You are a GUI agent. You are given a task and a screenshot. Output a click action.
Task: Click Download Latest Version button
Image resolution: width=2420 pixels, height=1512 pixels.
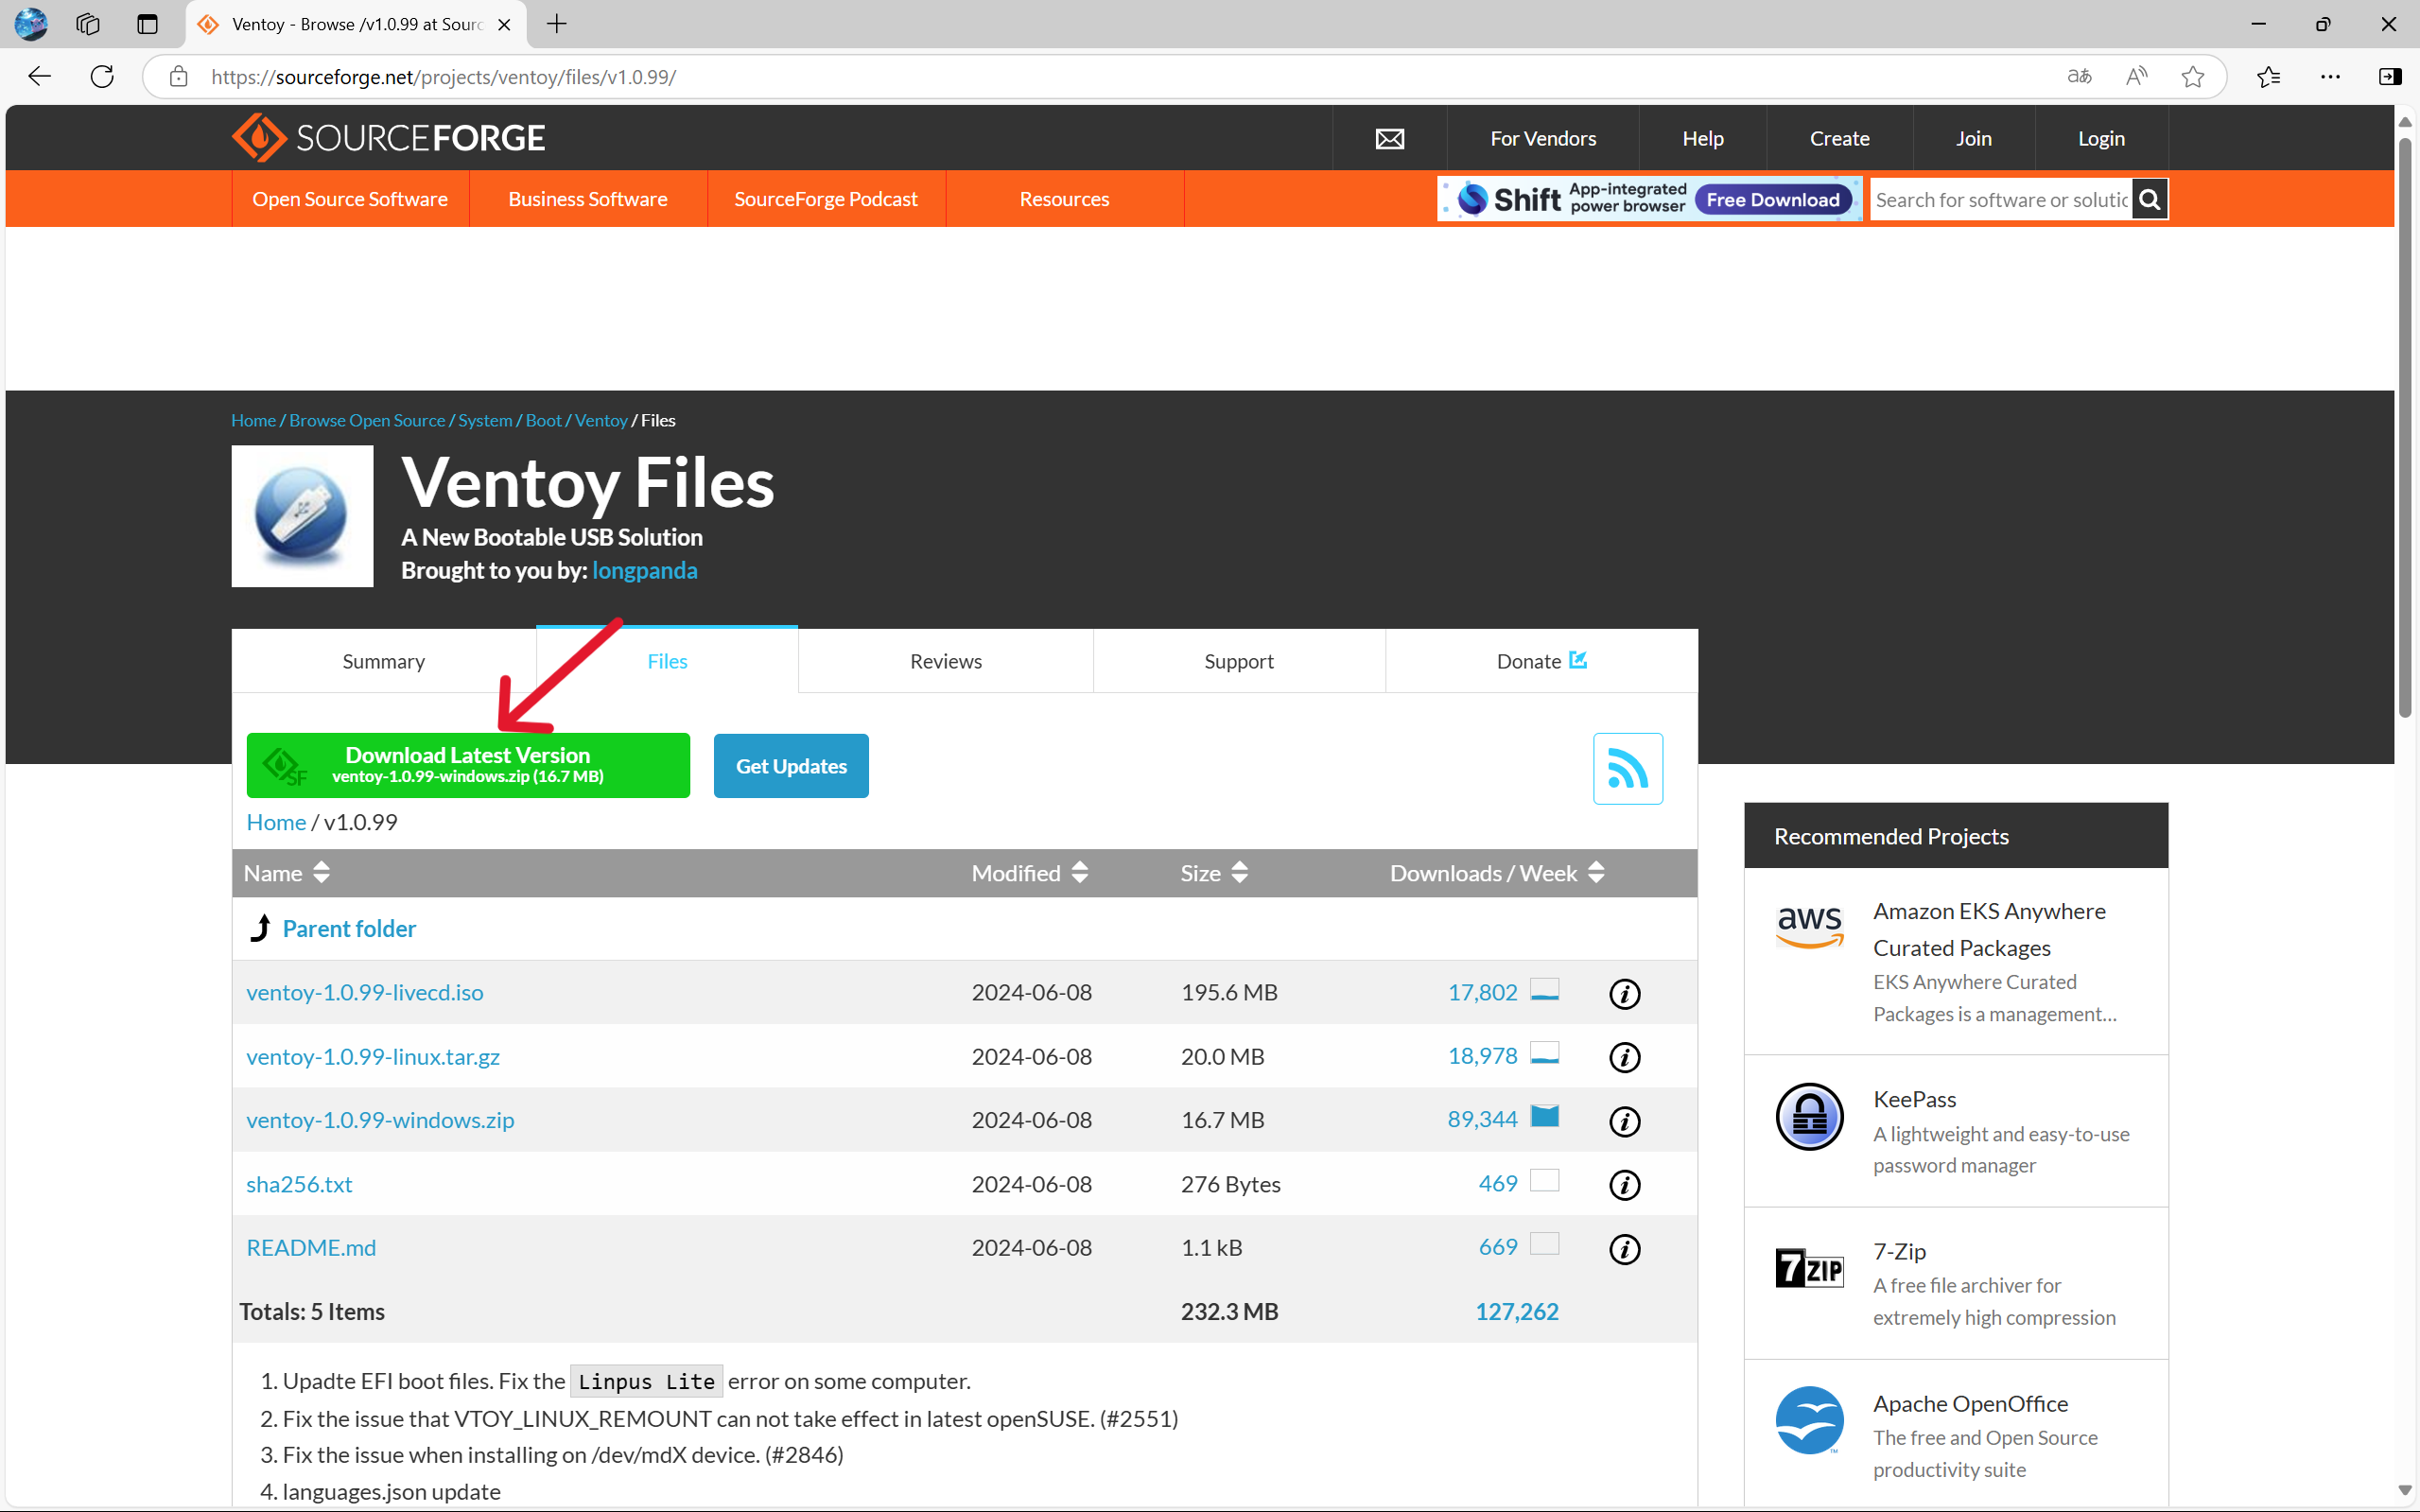click(x=468, y=765)
